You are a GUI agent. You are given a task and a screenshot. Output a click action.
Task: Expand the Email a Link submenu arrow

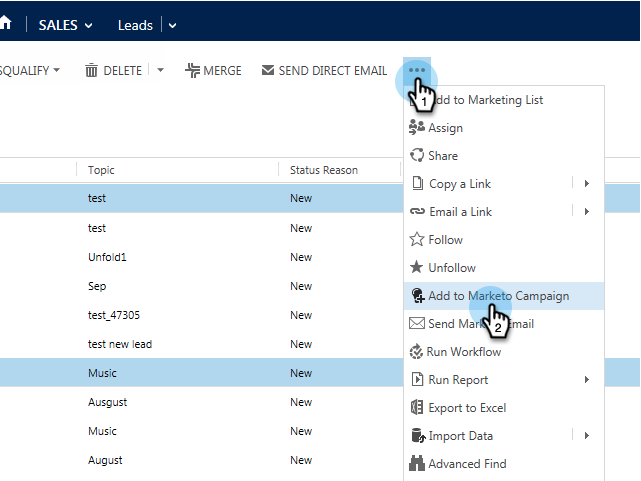tap(587, 211)
